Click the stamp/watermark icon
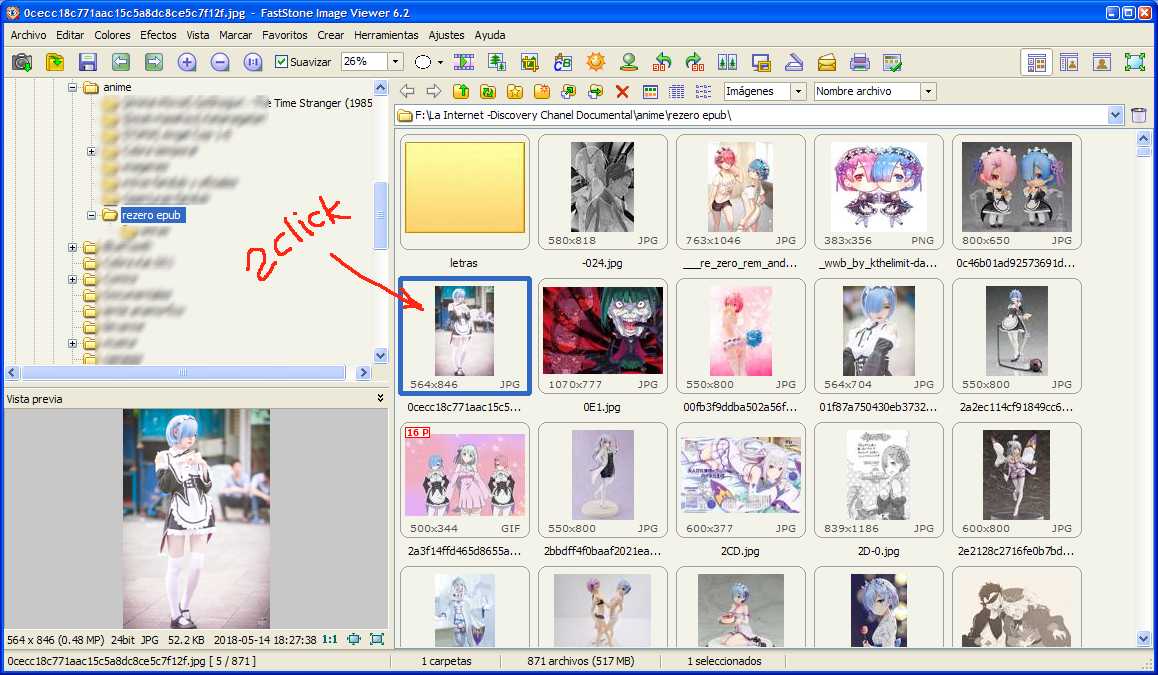The height and width of the screenshot is (675, 1158). (628, 63)
